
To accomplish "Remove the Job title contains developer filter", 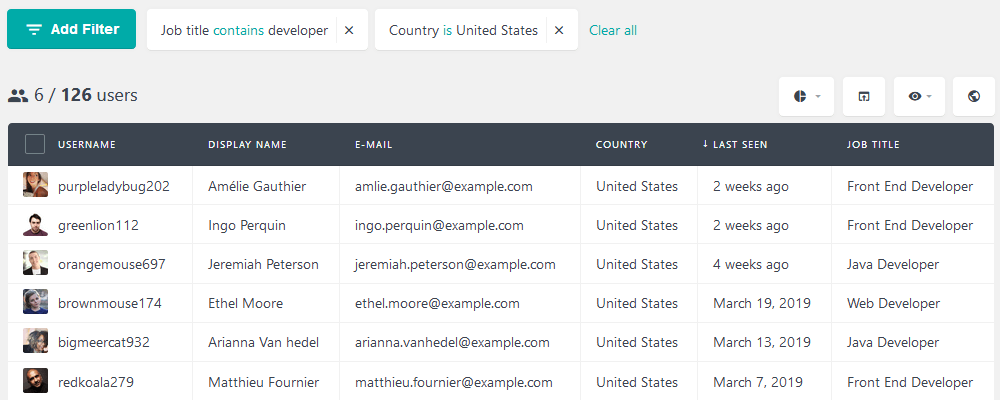I will pos(349,30).
